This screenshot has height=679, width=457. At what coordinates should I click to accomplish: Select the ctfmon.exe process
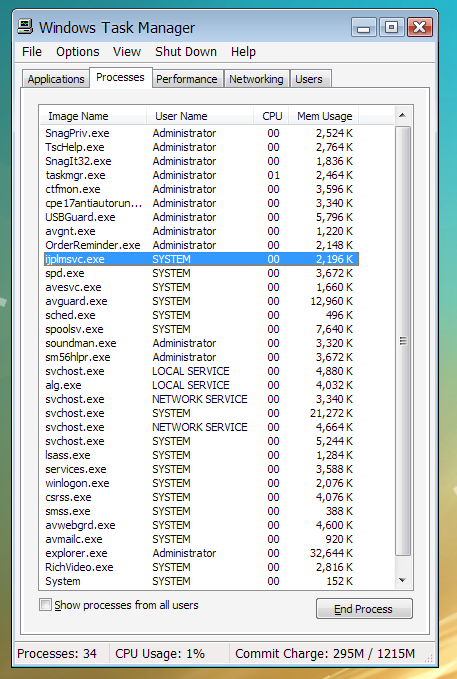[x=201, y=189]
